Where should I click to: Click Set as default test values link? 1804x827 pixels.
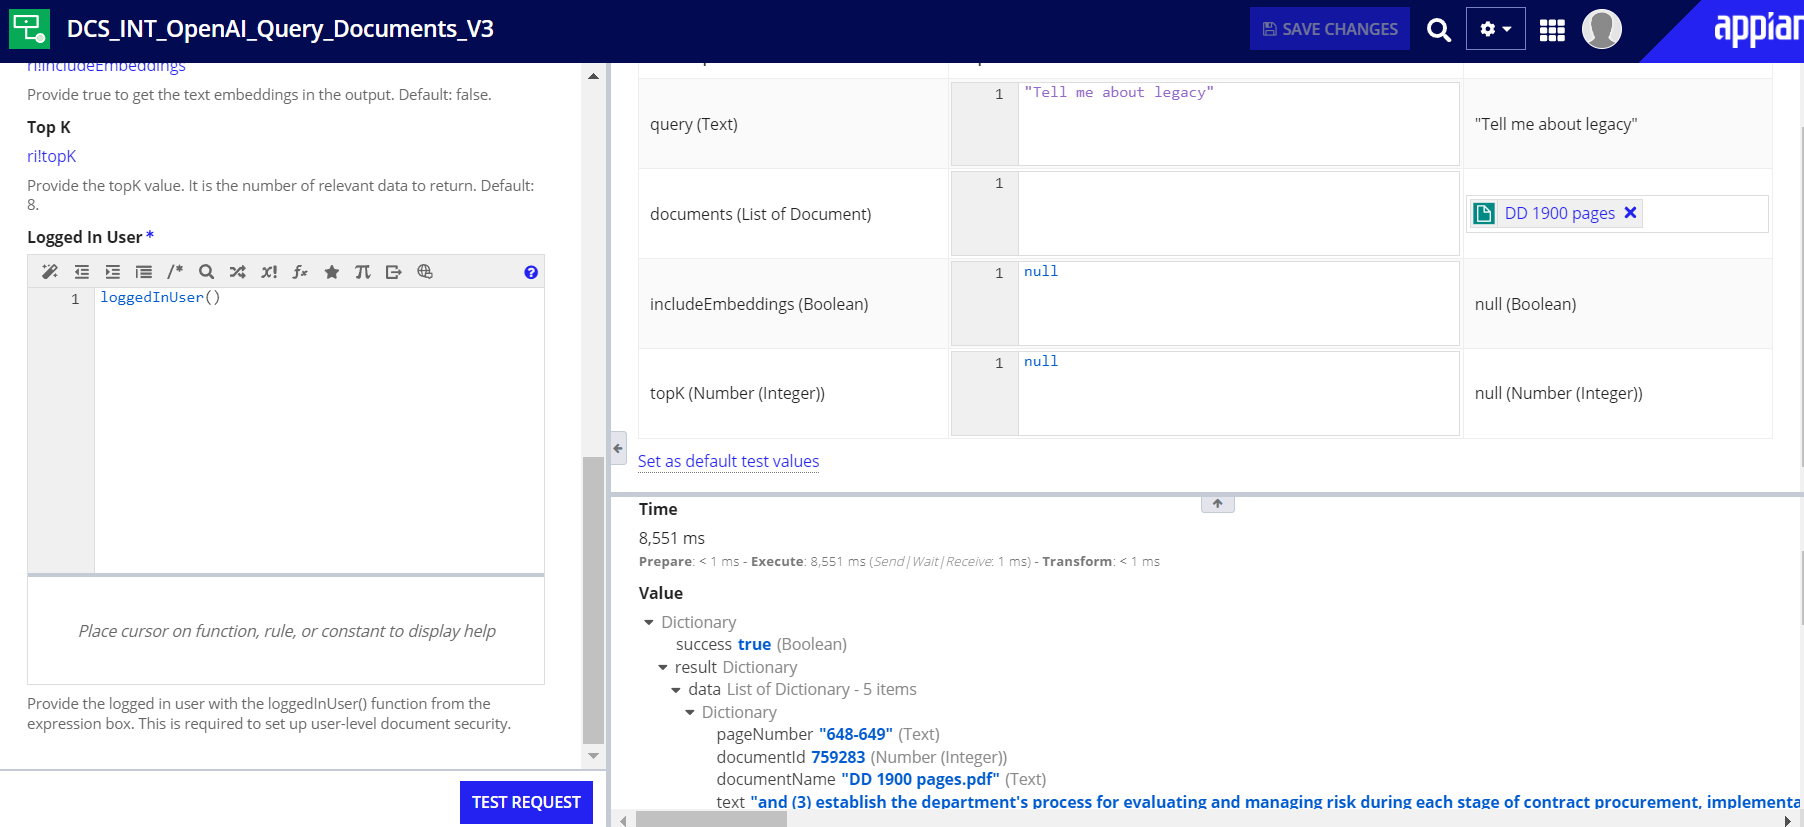click(728, 461)
